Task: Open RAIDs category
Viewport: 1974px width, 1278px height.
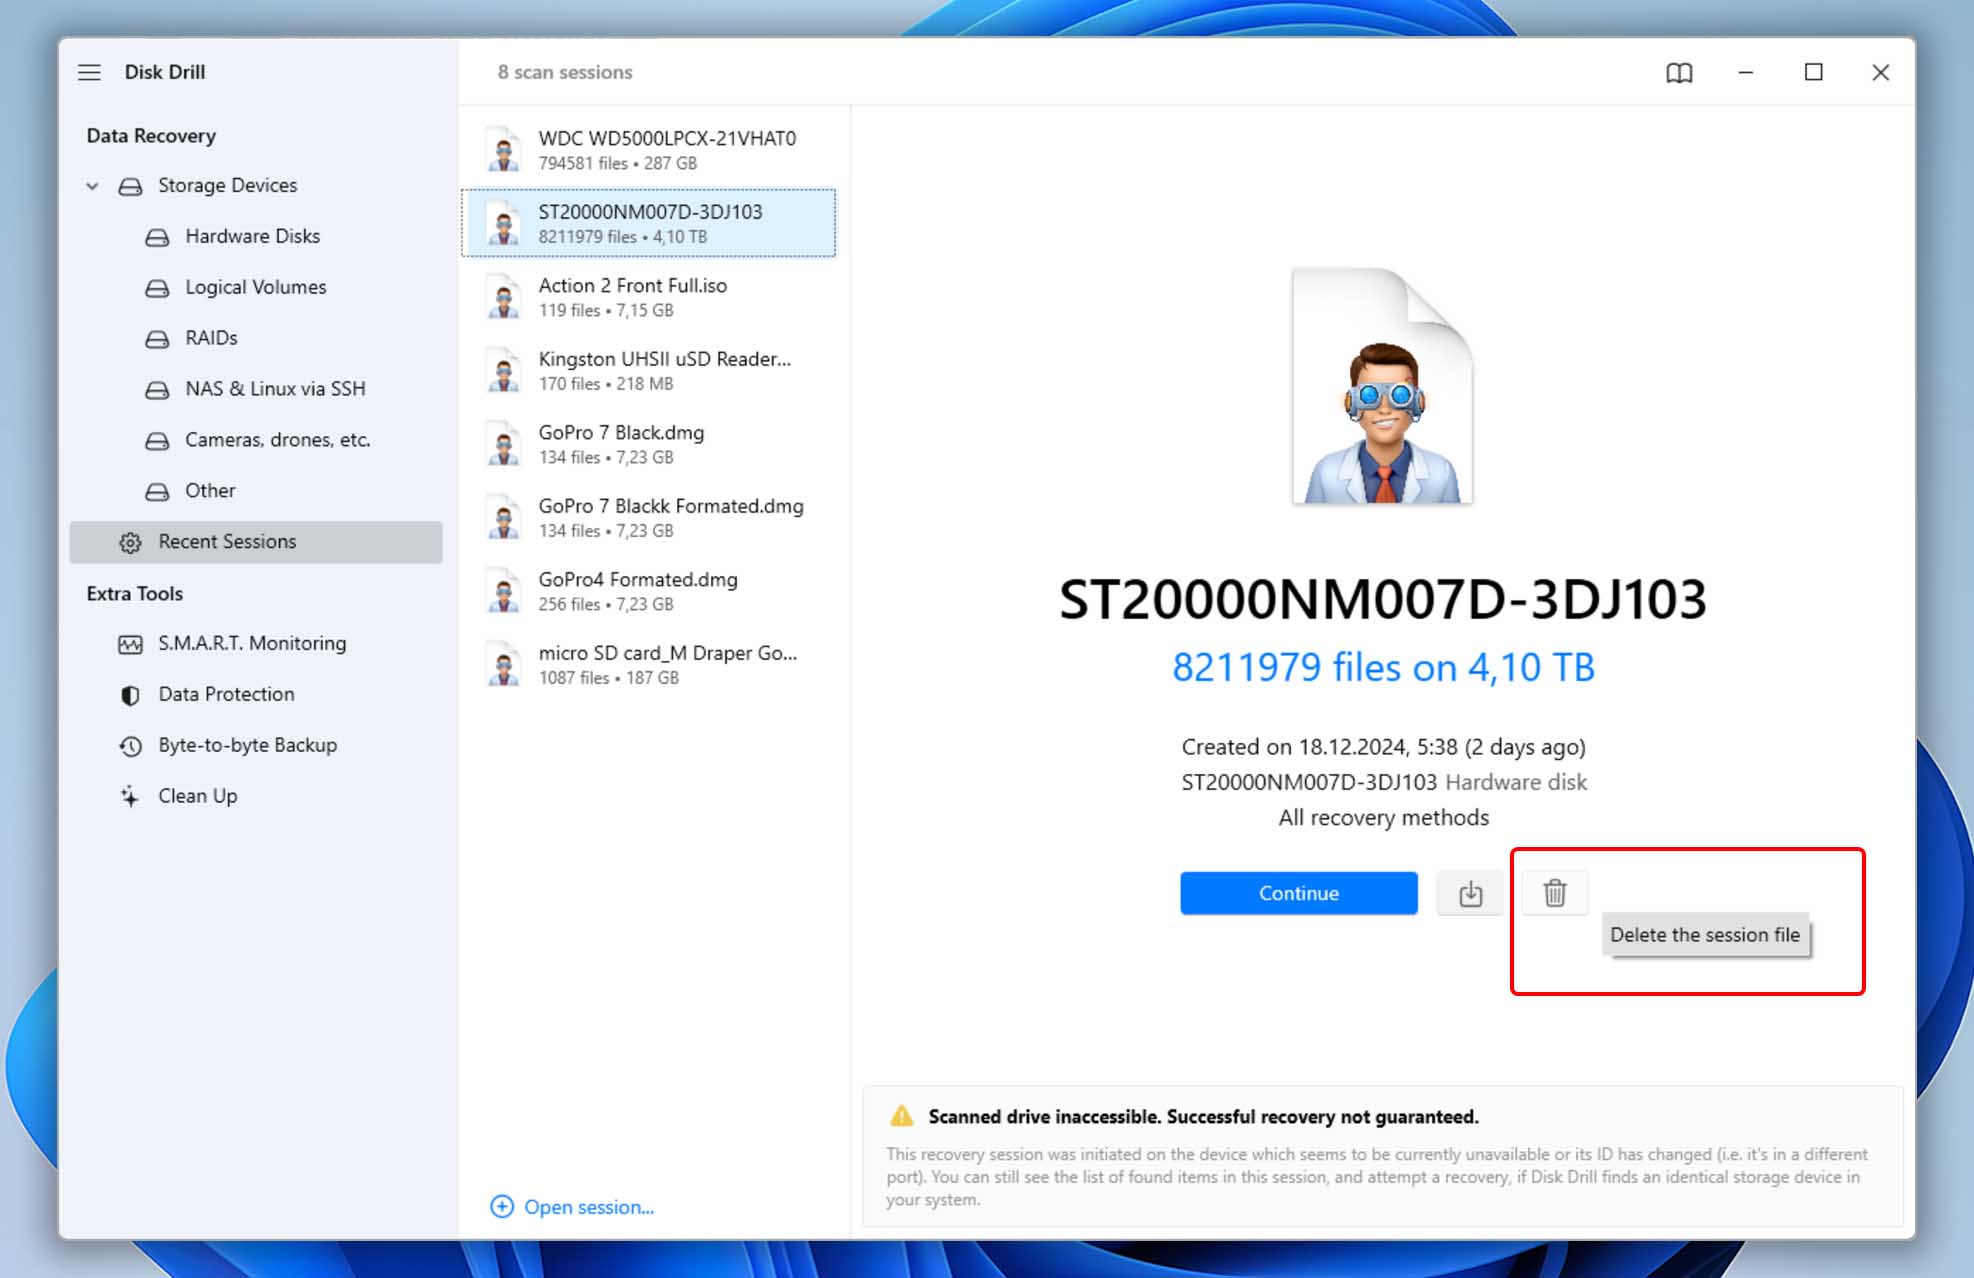Action: point(211,338)
